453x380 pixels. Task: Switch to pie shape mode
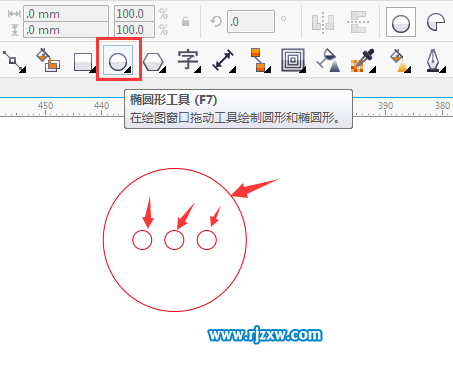tap(436, 22)
